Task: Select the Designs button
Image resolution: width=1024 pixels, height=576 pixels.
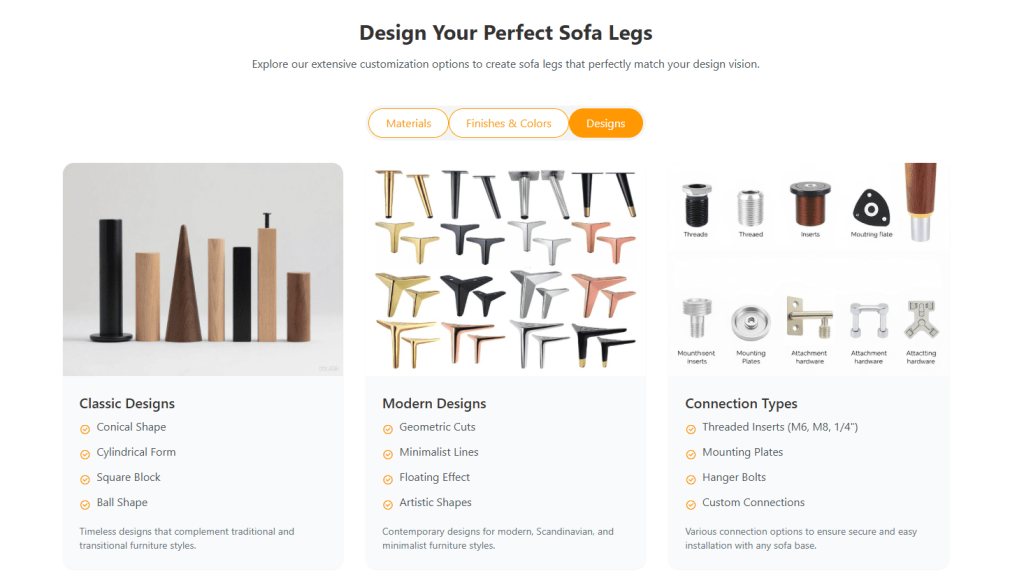Action: click(x=605, y=122)
